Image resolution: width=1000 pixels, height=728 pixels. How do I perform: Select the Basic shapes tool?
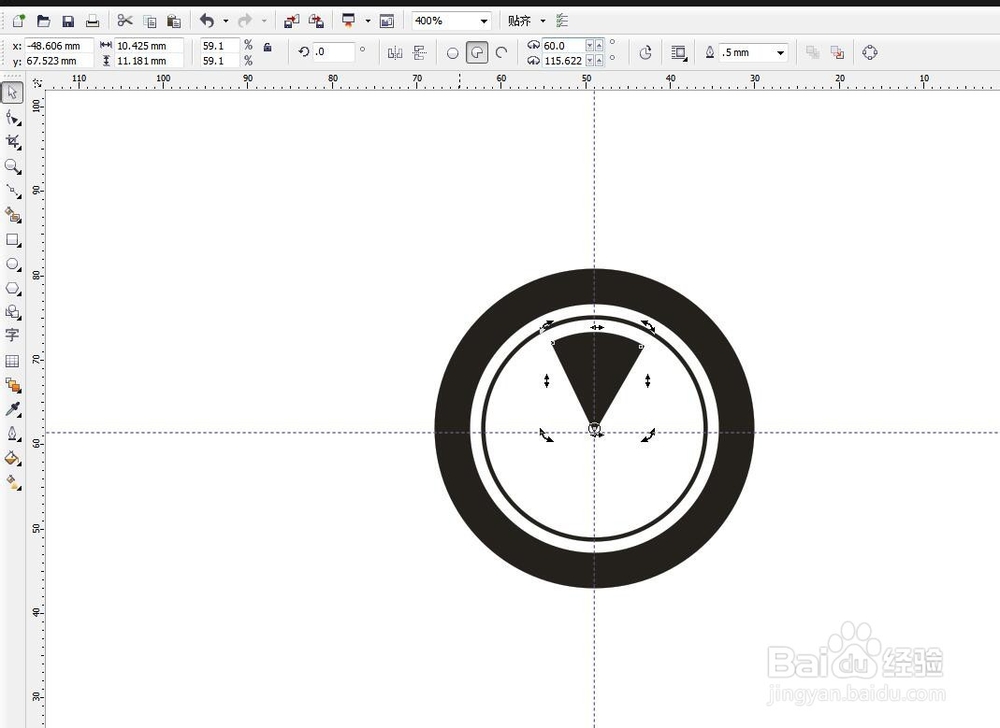12,312
